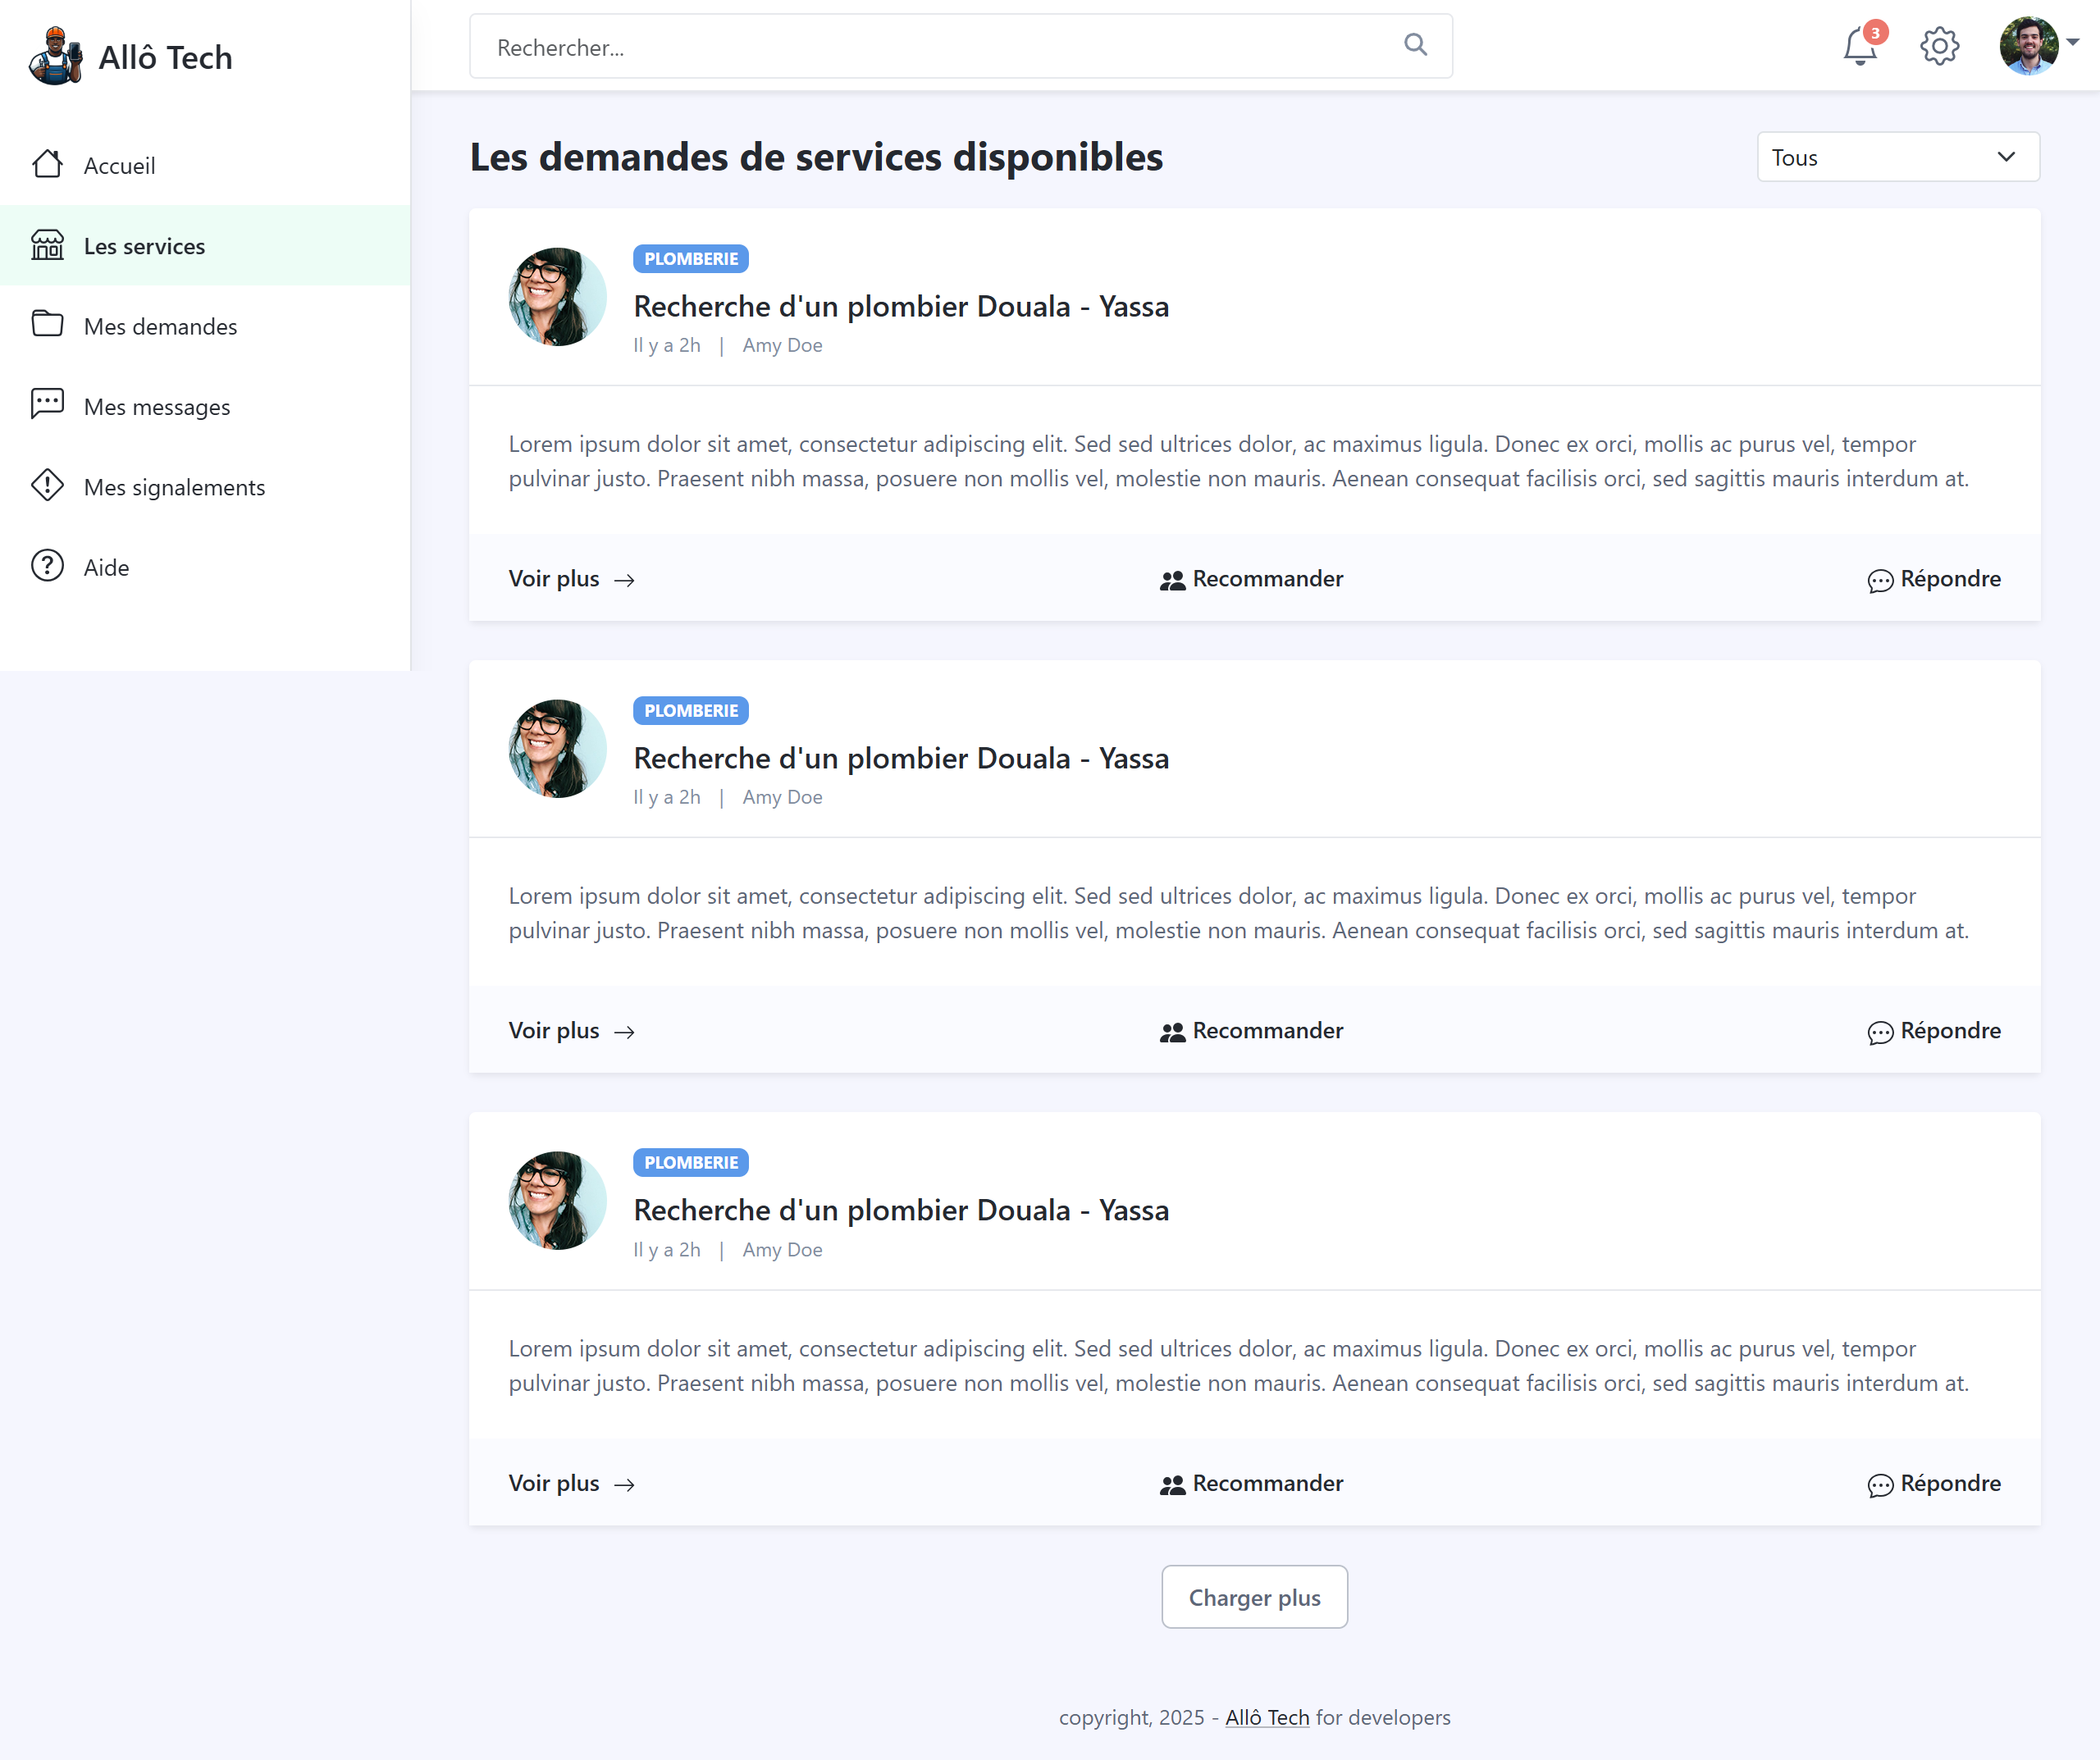Open settings with the gear icon
This screenshot has width=2100, height=1760.
[1939, 46]
